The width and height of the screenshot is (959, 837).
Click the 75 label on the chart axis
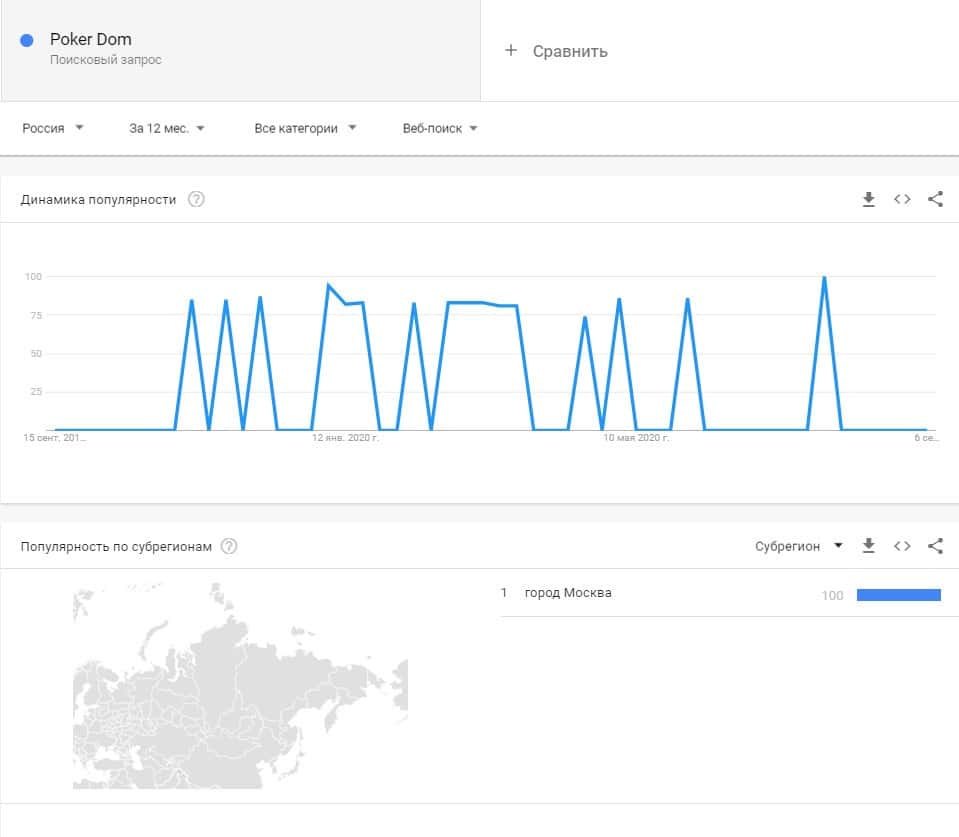click(x=36, y=315)
